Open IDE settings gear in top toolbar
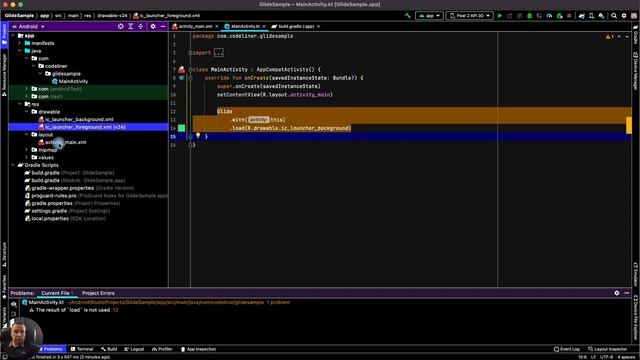The height and width of the screenshot is (360, 640). [624, 16]
